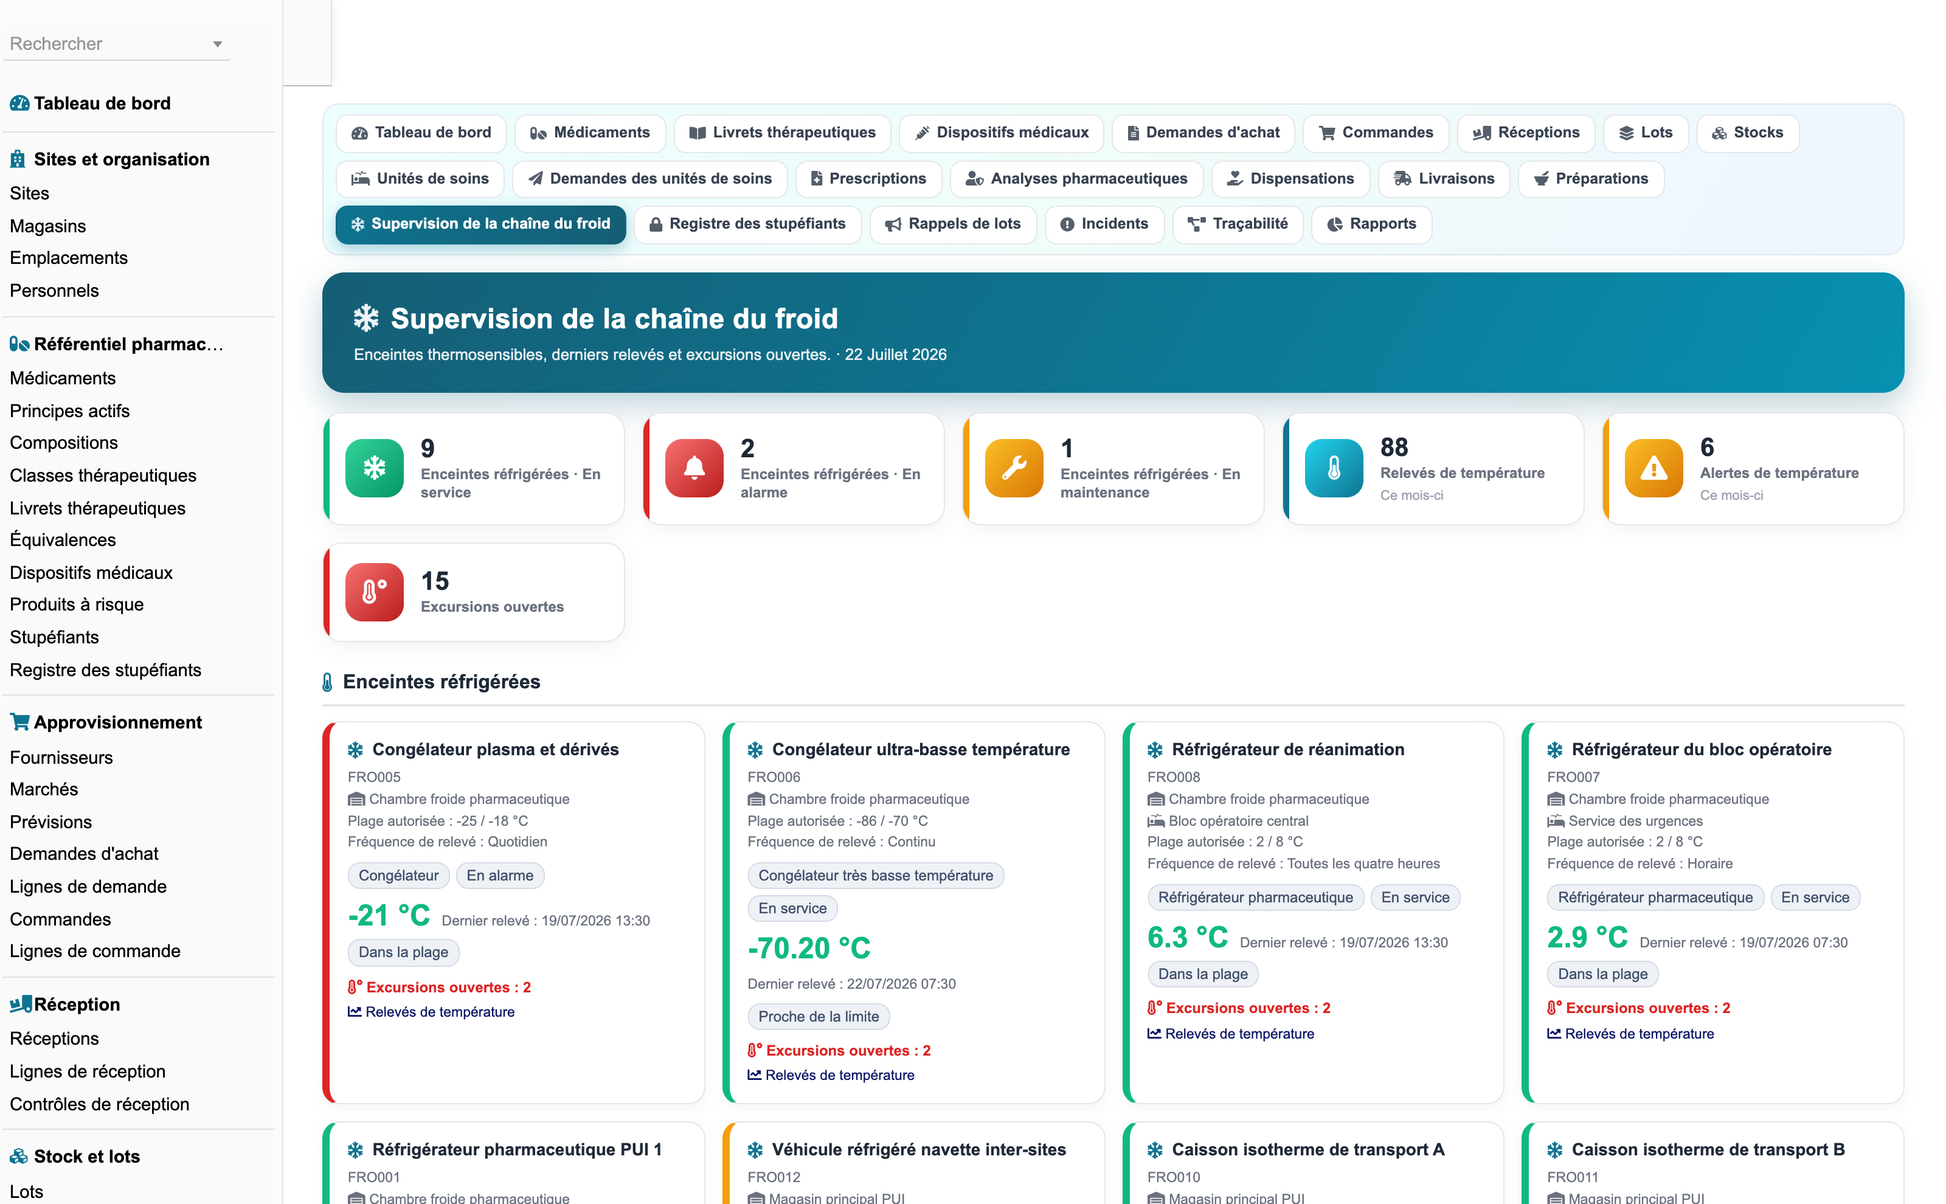Click the Dans la plage badge on FRO007
The width and height of the screenshot is (1946, 1204).
point(1603,974)
